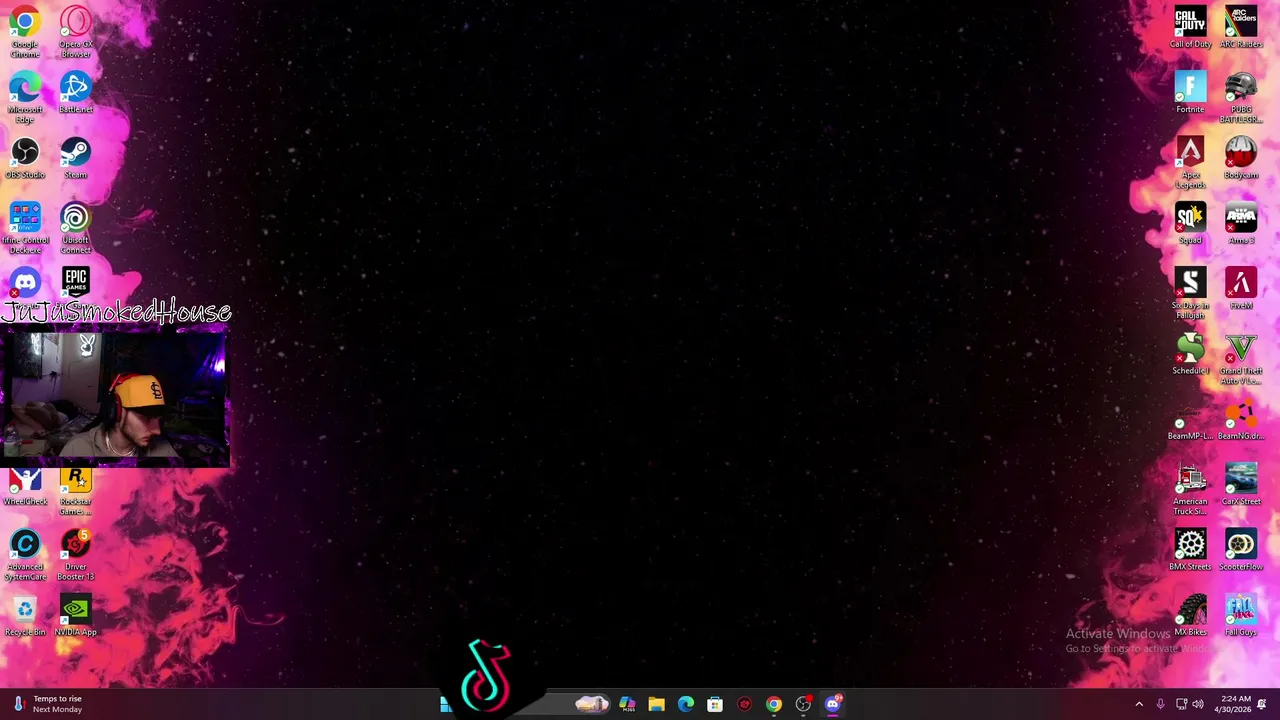The width and height of the screenshot is (1280, 720).
Task: Open Microsoft 365 Copilot taskbar icon
Action: (627, 704)
